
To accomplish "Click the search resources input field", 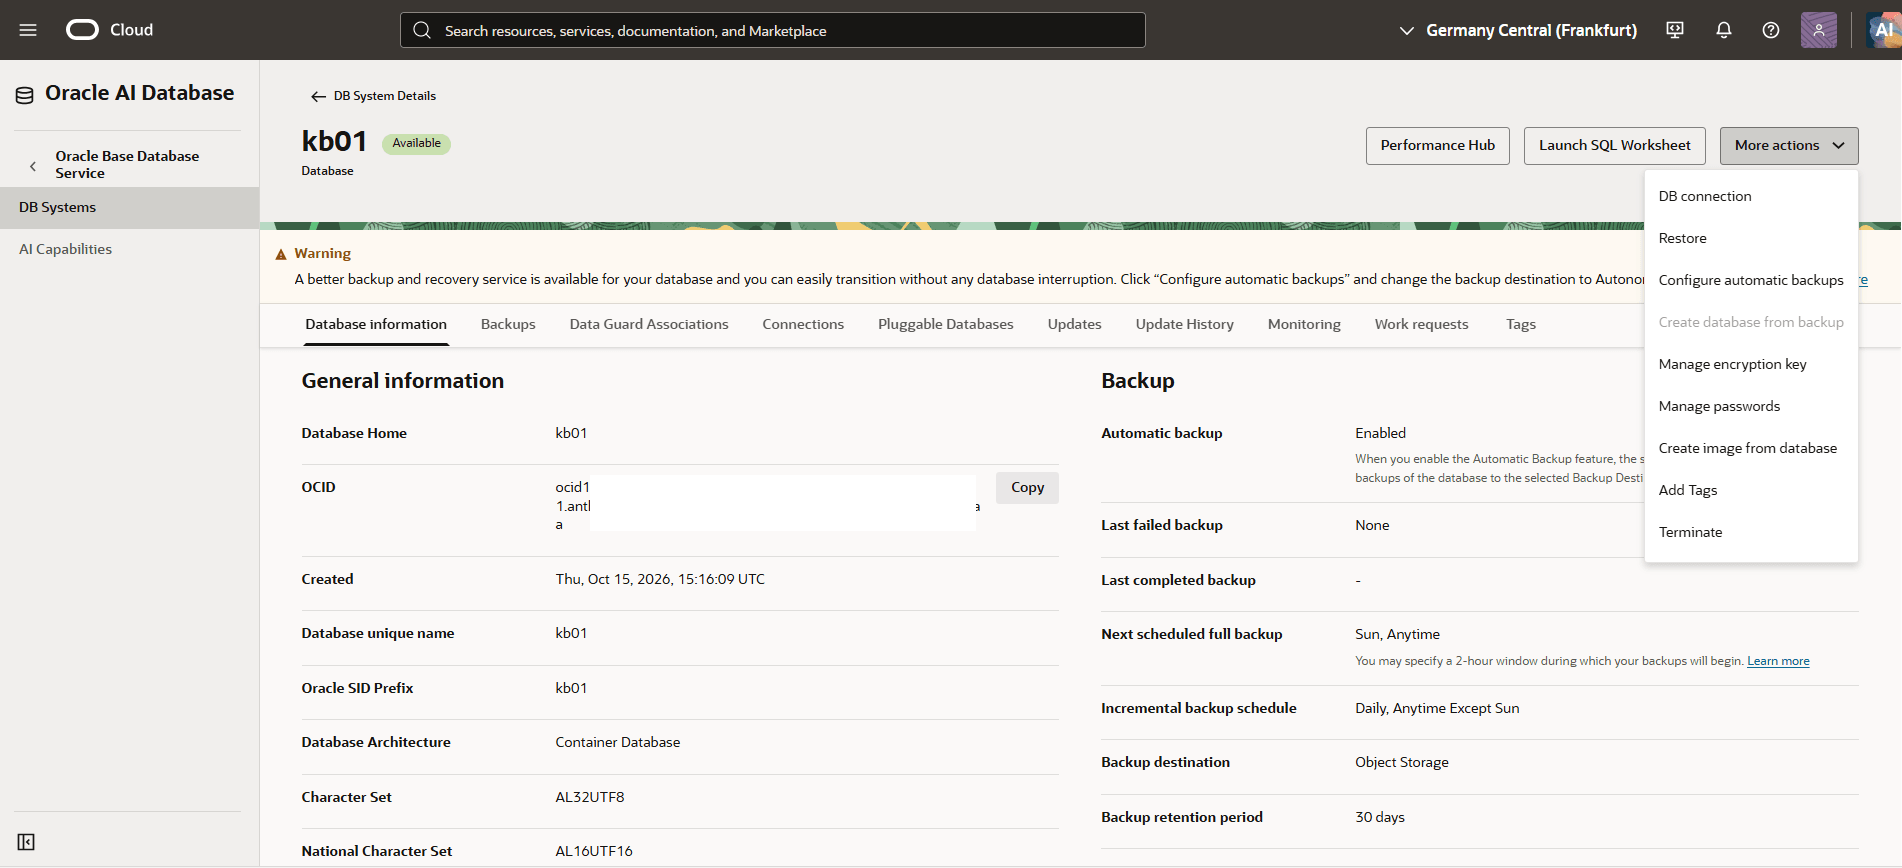I will point(773,30).
